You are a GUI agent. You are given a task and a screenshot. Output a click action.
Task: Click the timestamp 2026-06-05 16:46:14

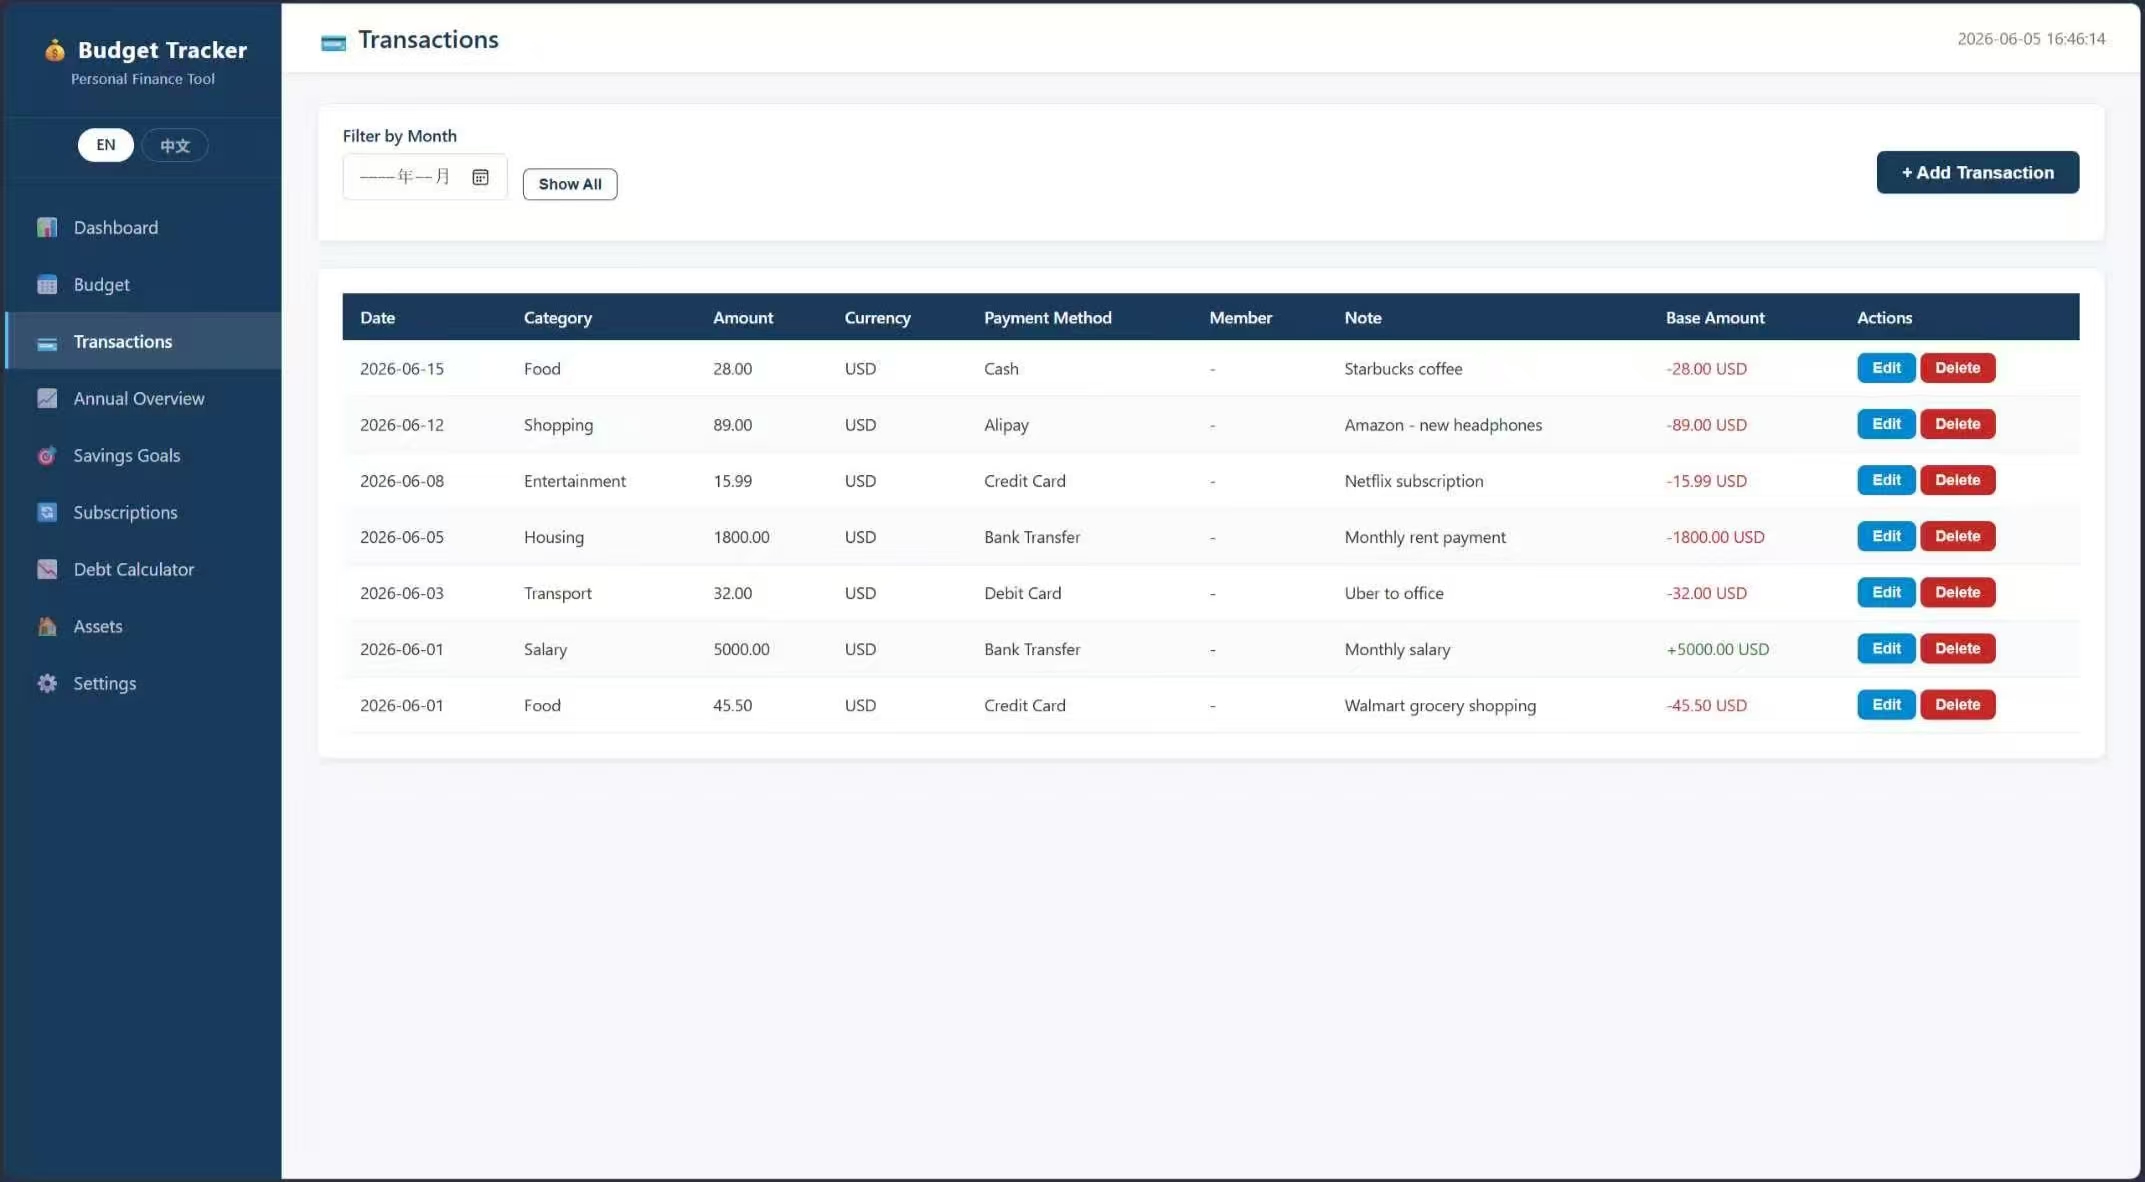(x=2031, y=39)
